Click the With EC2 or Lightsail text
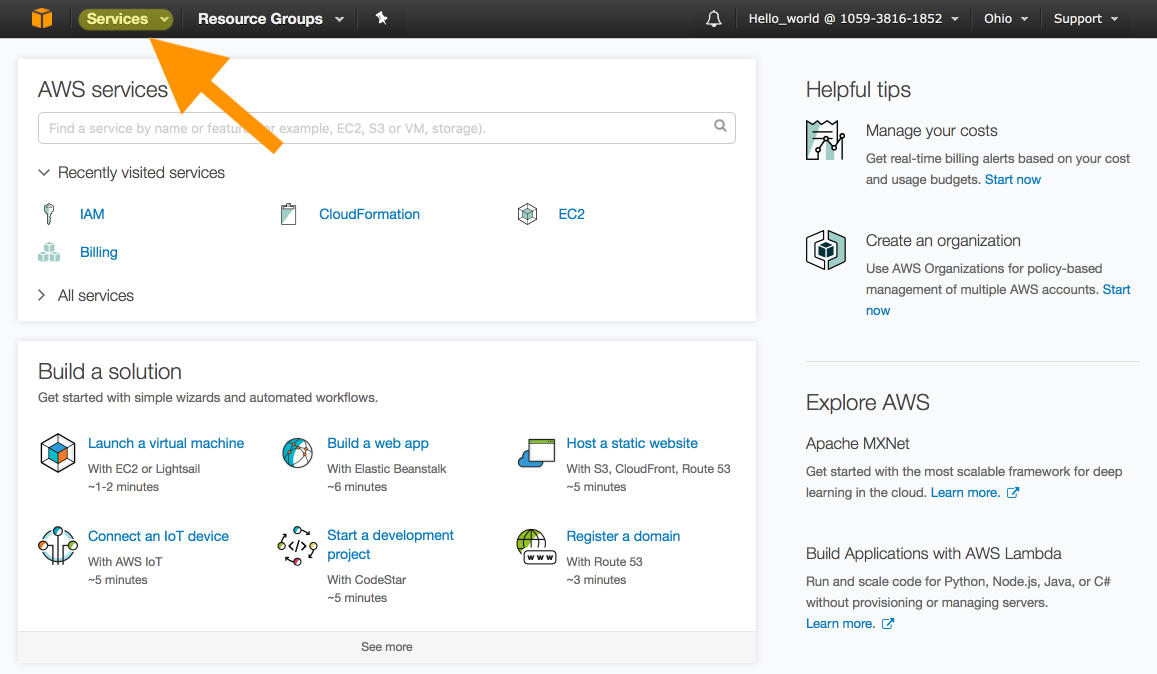Viewport: 1157px width, 674px height. tap(144, 469)
